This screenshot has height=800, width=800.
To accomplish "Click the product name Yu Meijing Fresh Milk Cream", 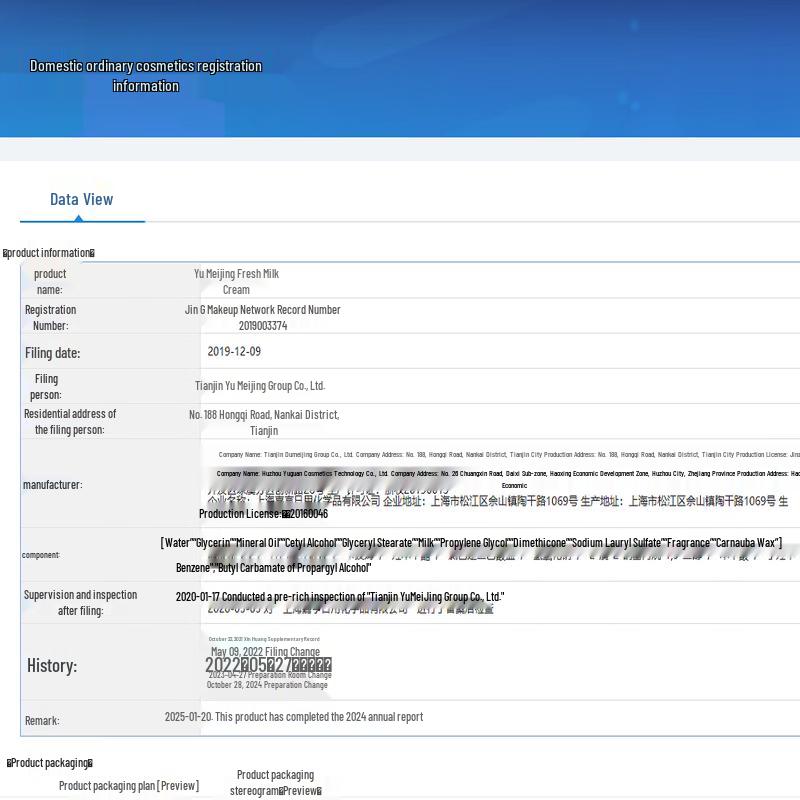I will 236,281.
